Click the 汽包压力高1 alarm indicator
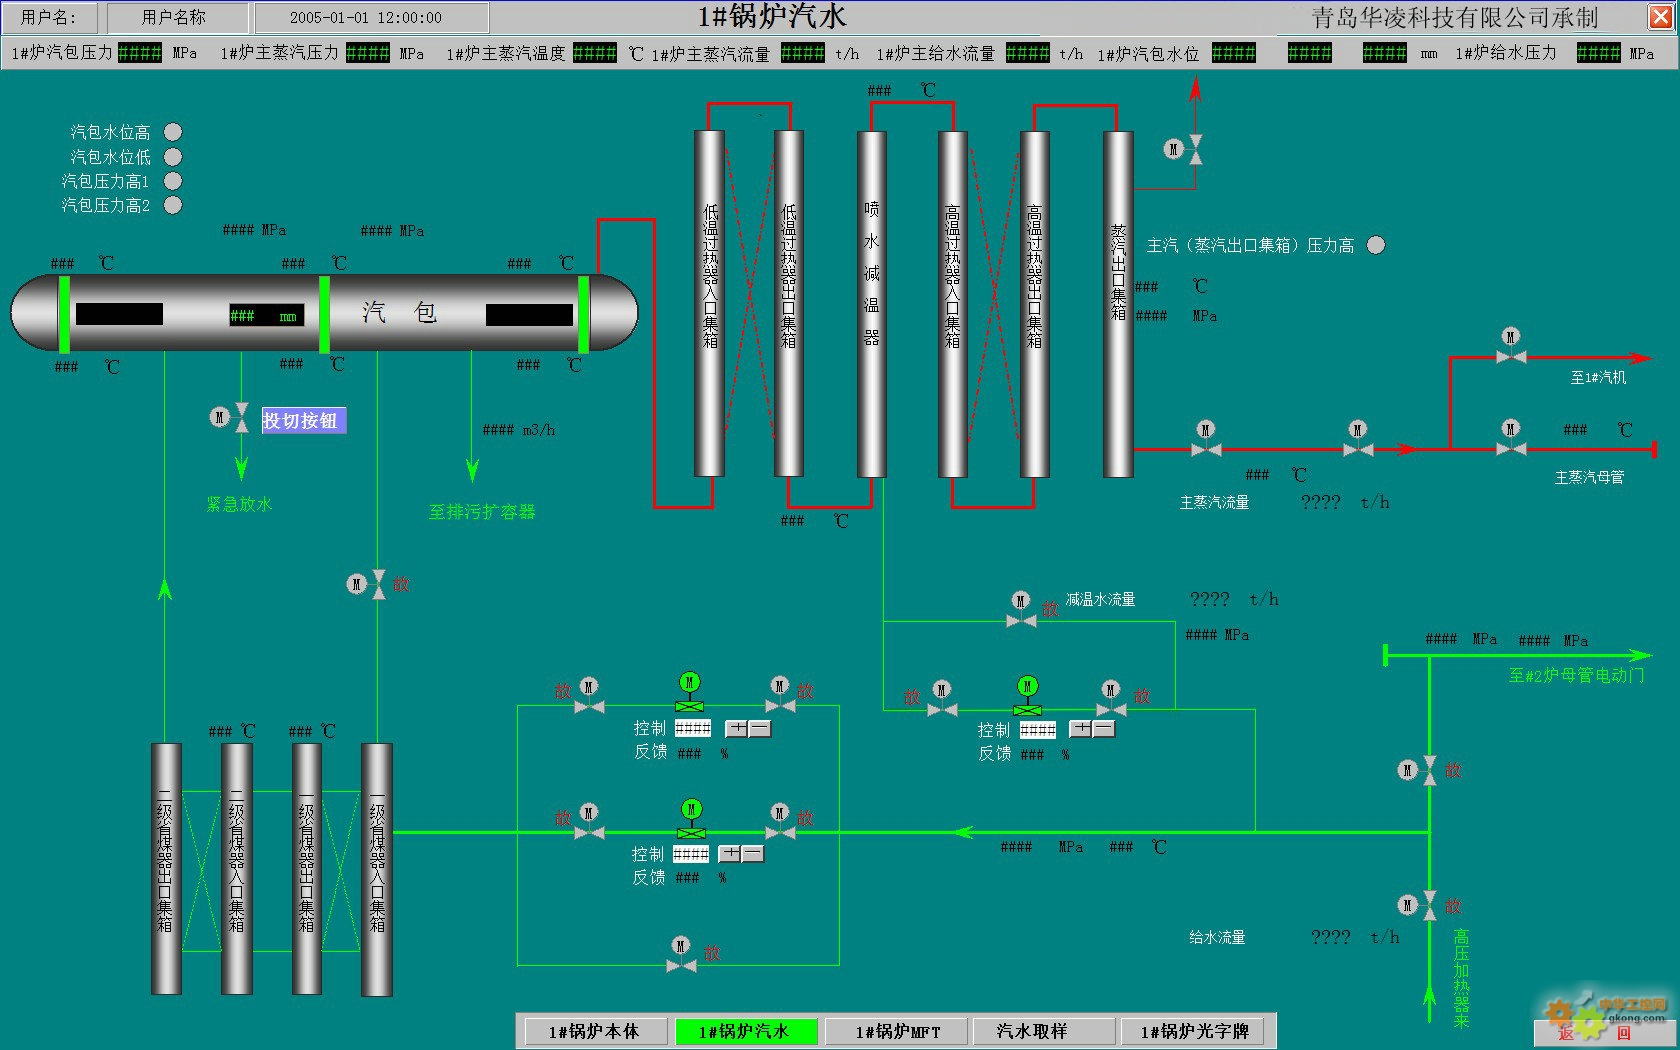The height and width of the screenshot is (1050, 1680). point(173,181)
